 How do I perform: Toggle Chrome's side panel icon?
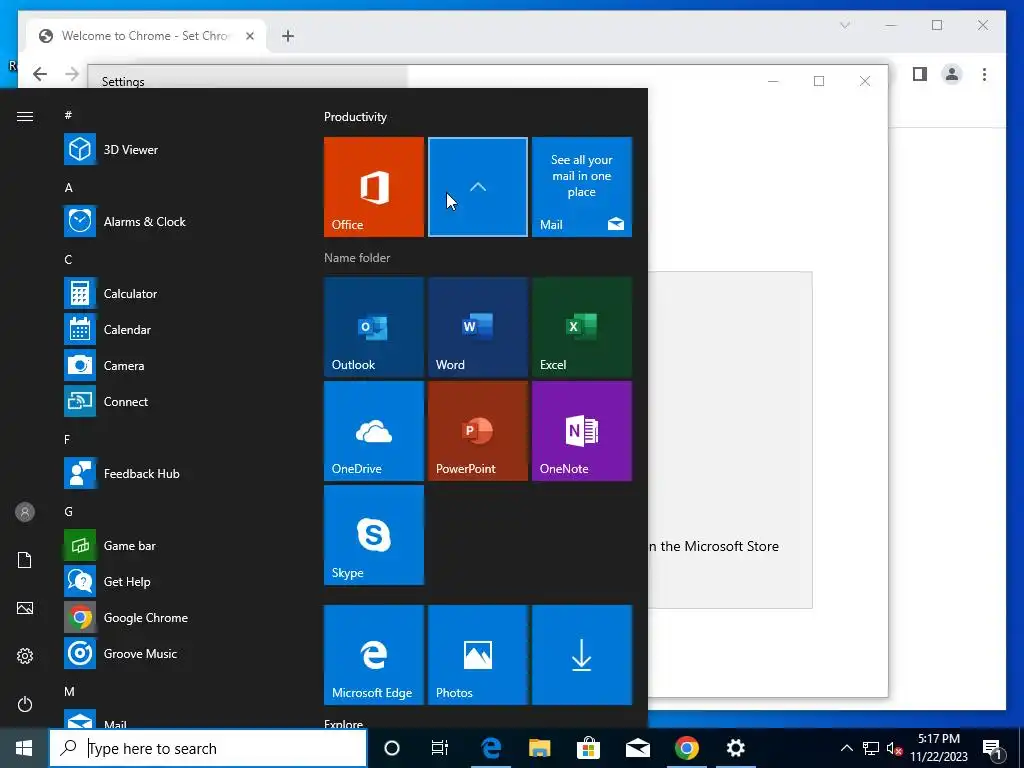point(920,74)
